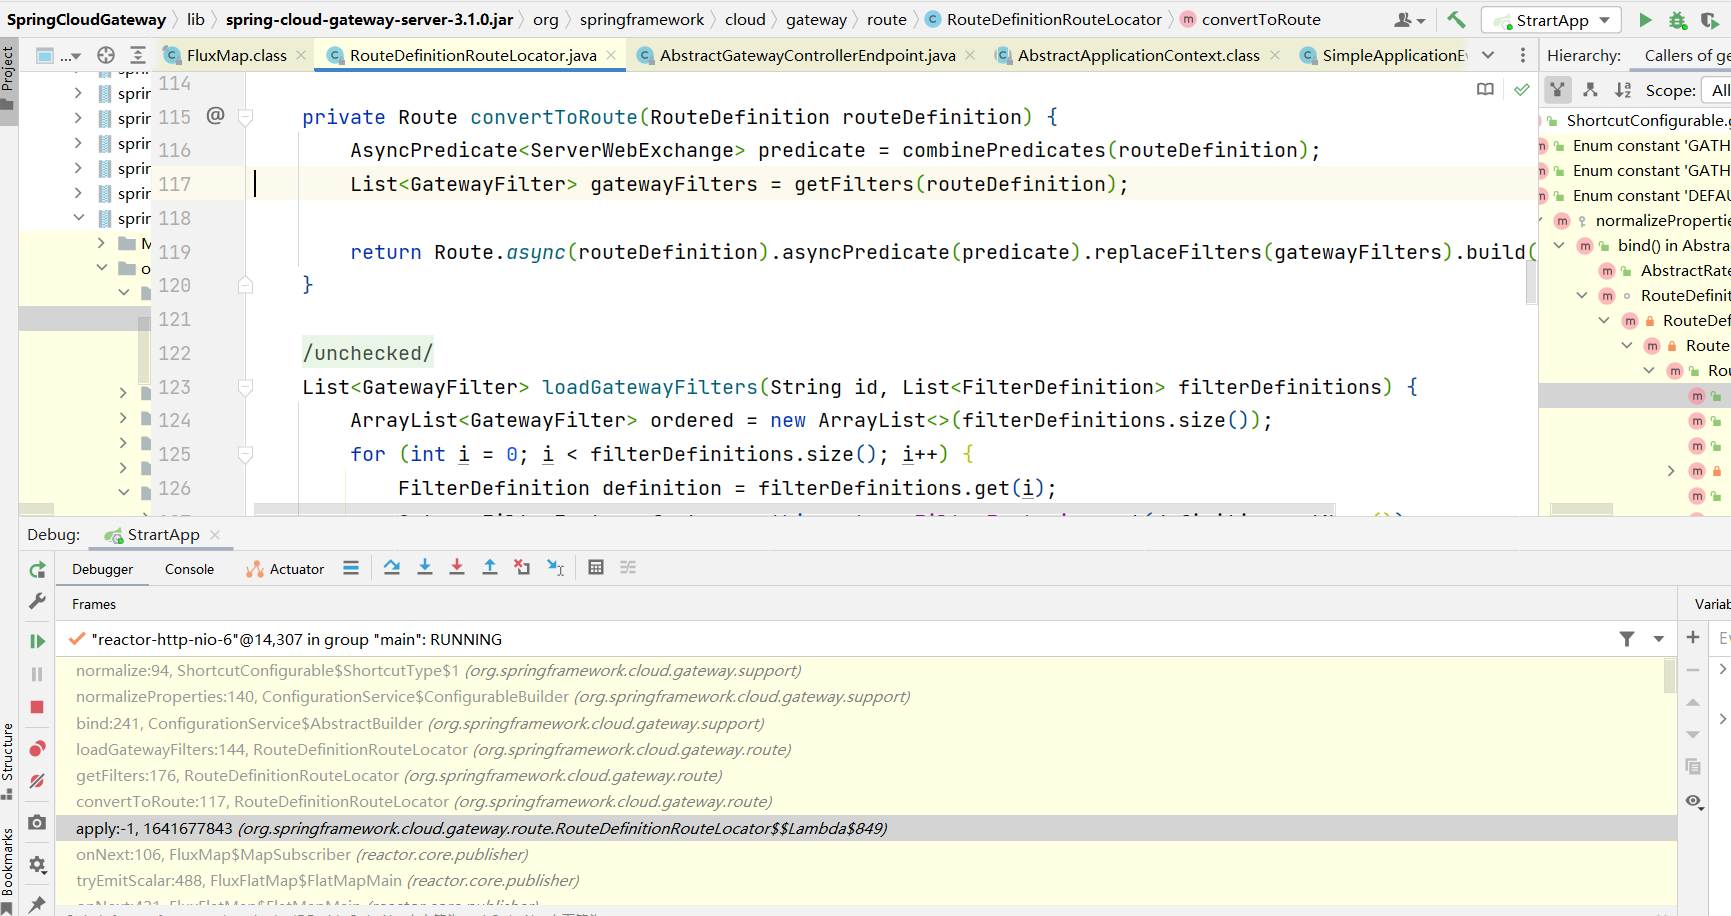Show hidden editor tabs dropdown chevron
The image size is (1731, 916).
tap(1488, 55)
